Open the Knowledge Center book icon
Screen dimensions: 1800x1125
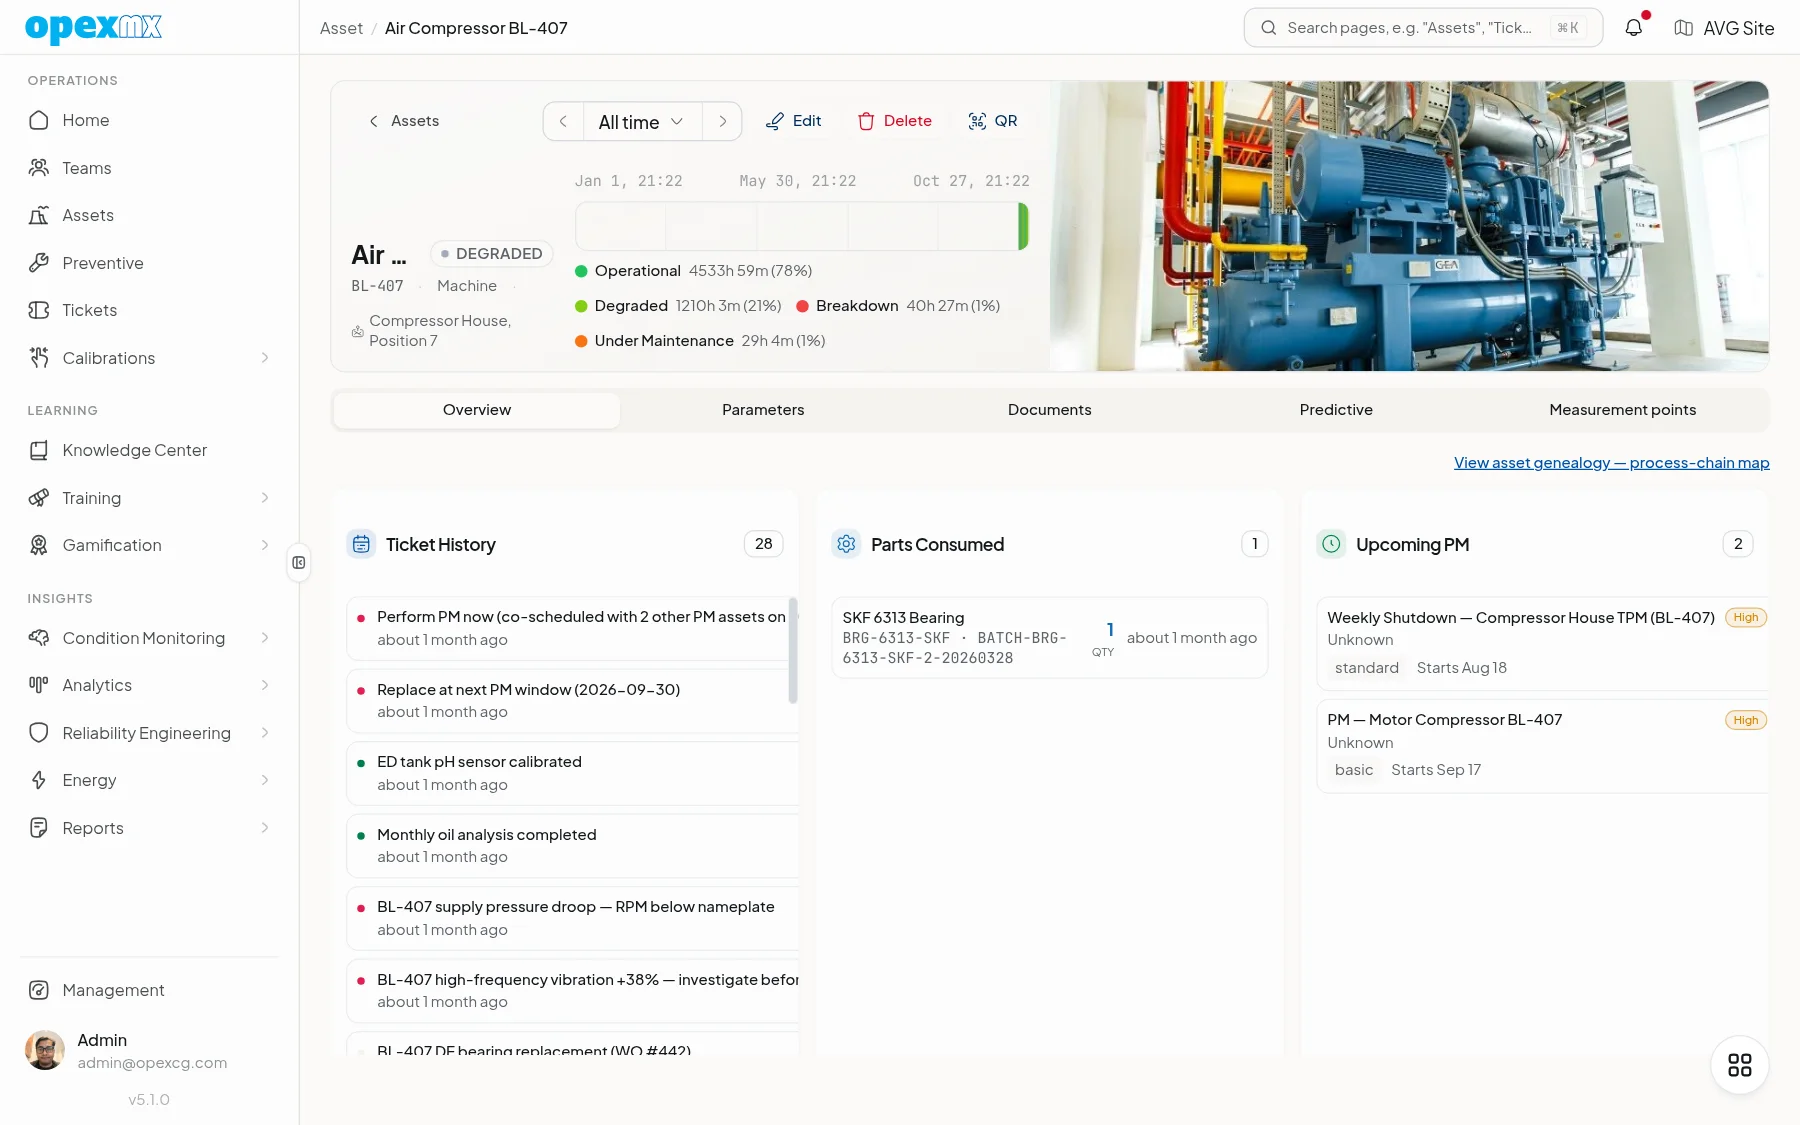click(x=39, y=450)
